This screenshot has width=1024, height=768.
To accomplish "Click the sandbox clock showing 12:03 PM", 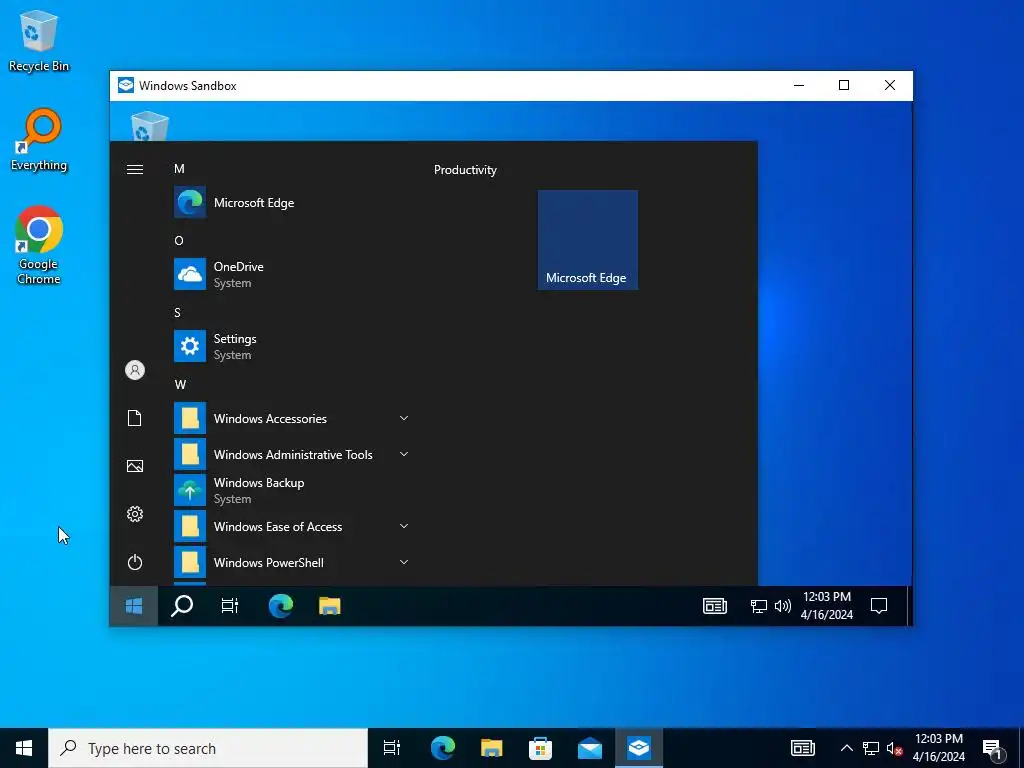I will point(827,605).
